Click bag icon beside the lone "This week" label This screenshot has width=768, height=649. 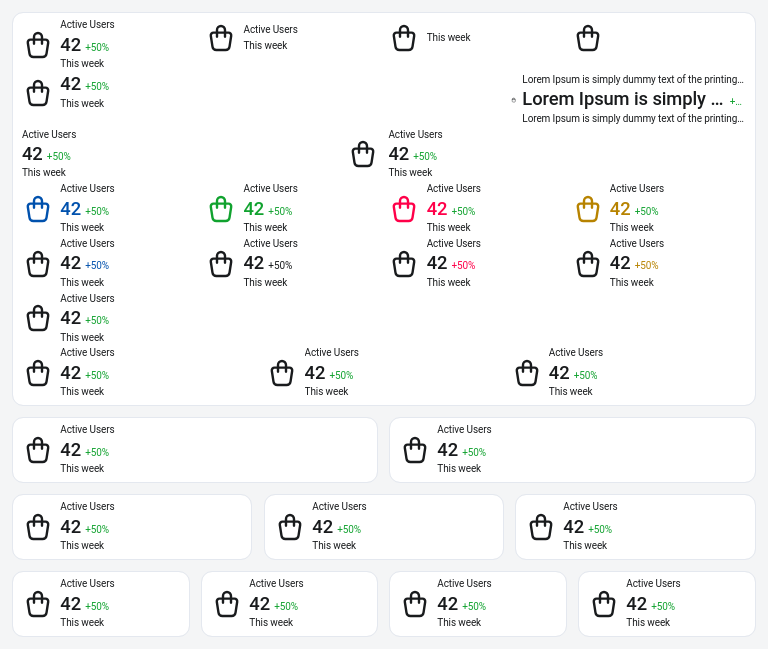(404, 38)
